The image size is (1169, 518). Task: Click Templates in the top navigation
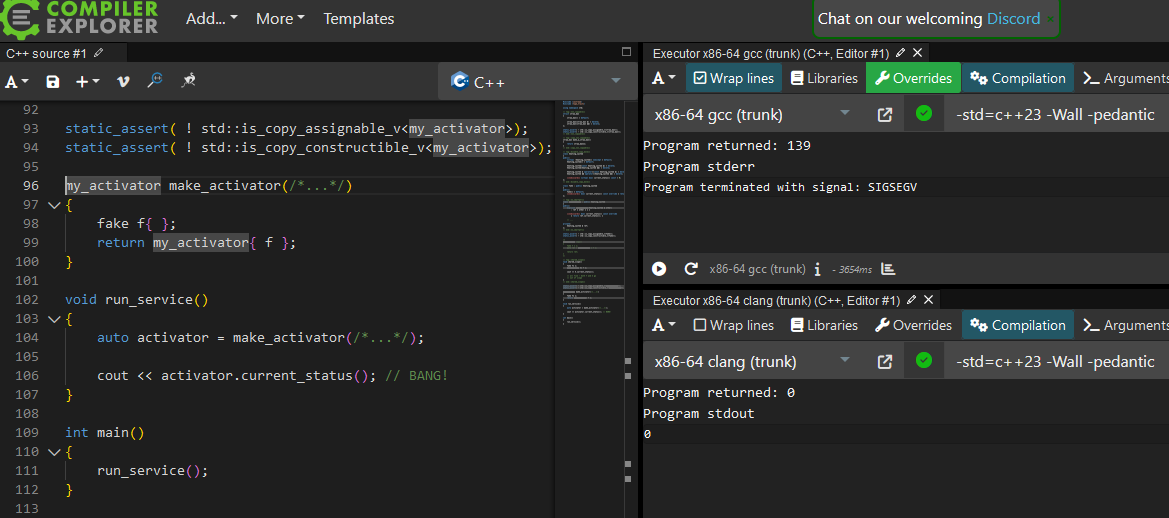359,19
